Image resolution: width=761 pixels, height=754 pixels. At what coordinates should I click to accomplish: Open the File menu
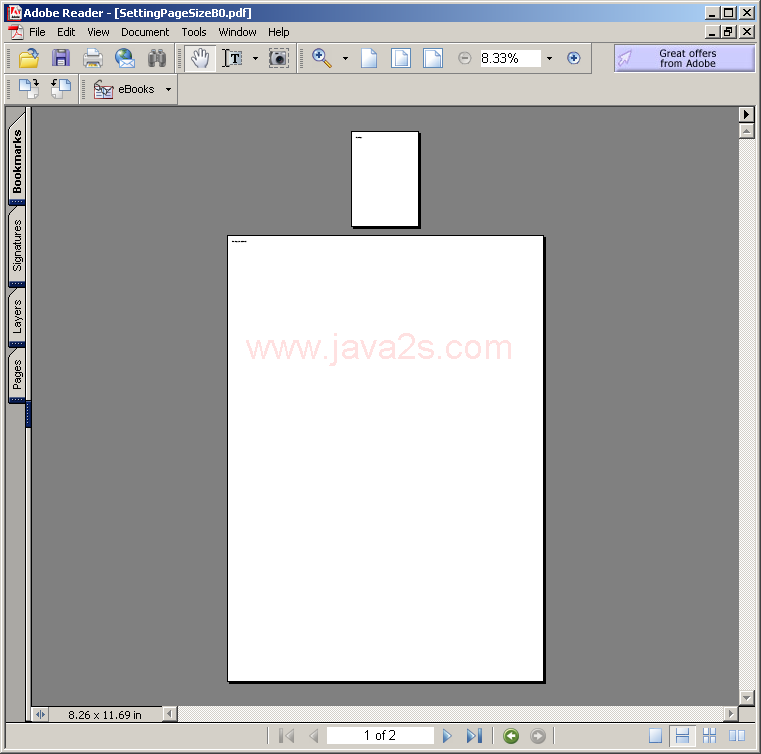tap(37, 32)
